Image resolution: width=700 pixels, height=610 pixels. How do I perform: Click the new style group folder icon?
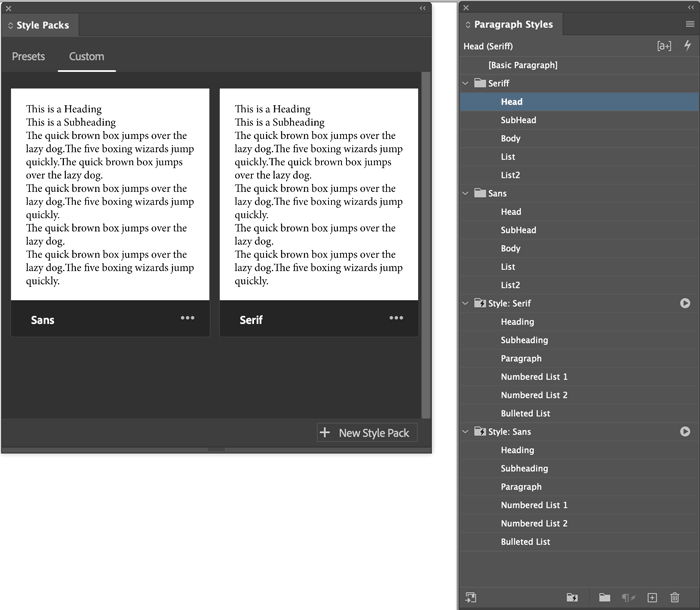click(x=604, y=597)
